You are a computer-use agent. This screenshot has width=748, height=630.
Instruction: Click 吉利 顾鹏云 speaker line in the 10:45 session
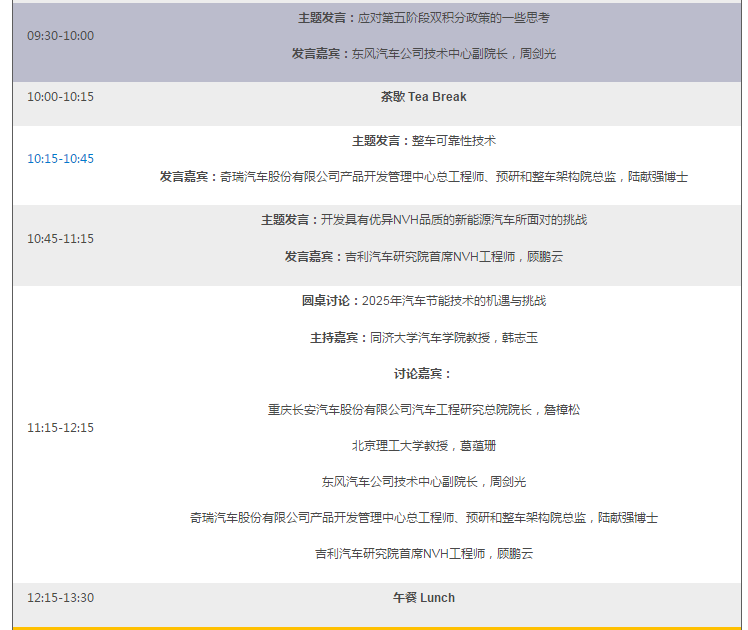(423, 257)
